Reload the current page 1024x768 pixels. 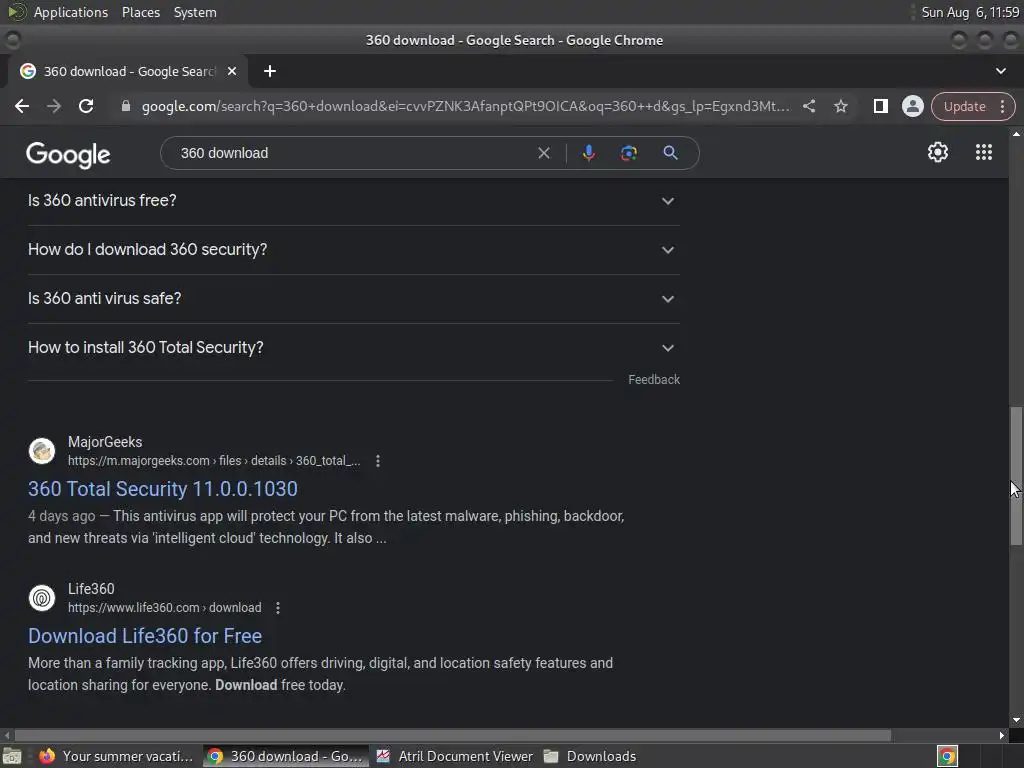(x=86, y=106)
